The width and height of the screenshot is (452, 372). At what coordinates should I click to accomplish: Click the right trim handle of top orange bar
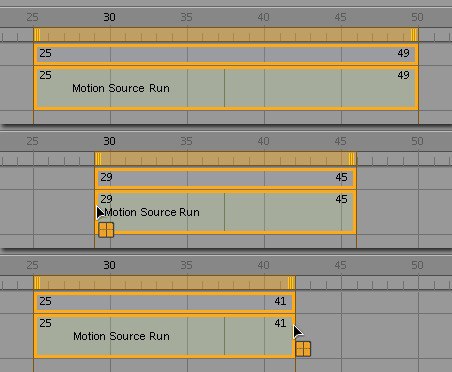pyautogui.click(x=414, y=35)
